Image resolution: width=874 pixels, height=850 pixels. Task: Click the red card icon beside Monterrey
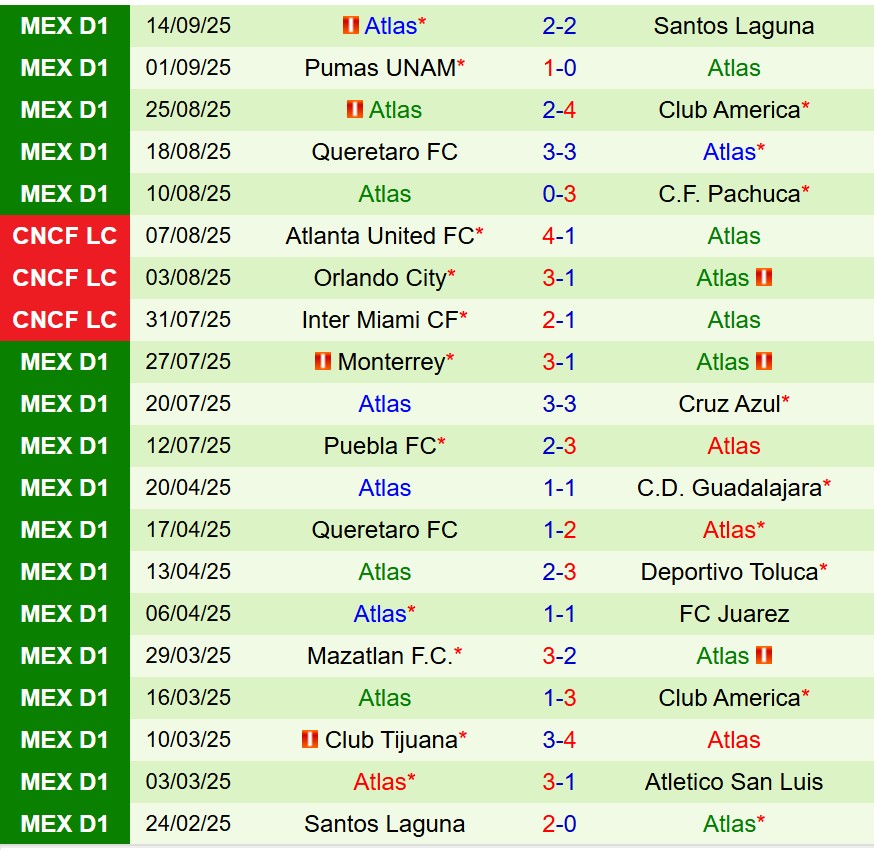click(323, 362)
